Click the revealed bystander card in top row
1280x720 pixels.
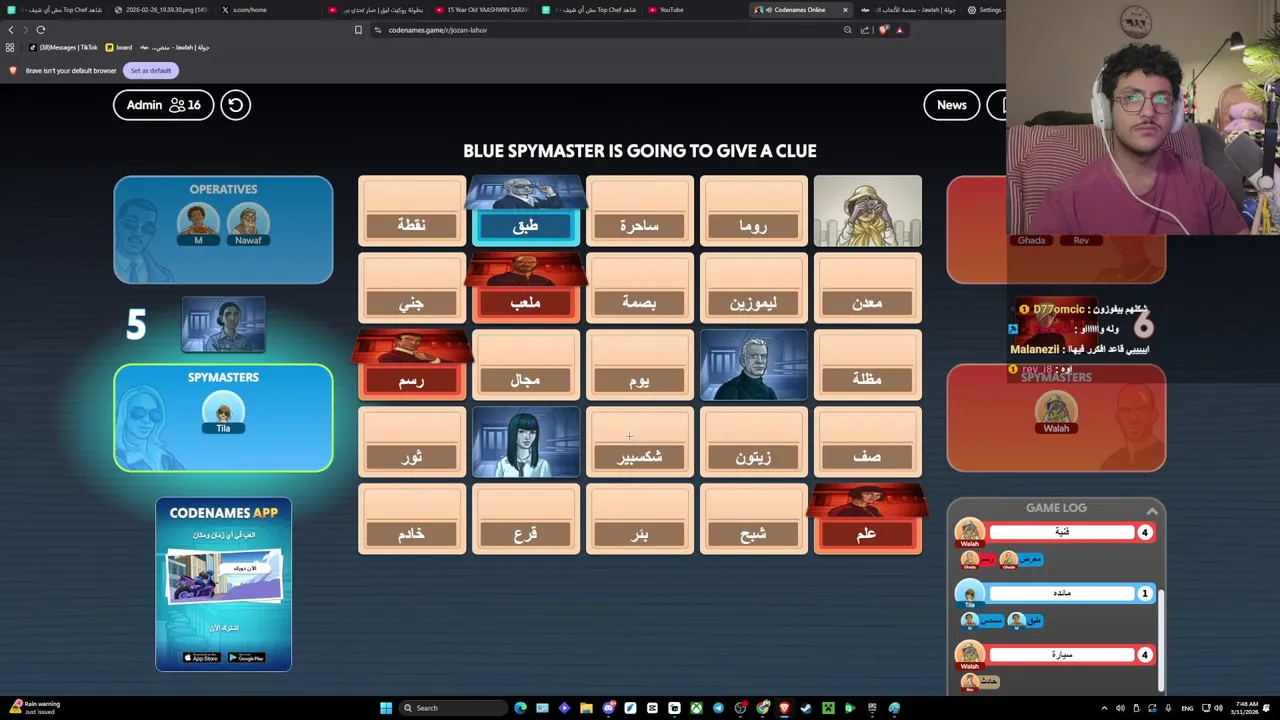pyautogui.click(x=868, y=211)
